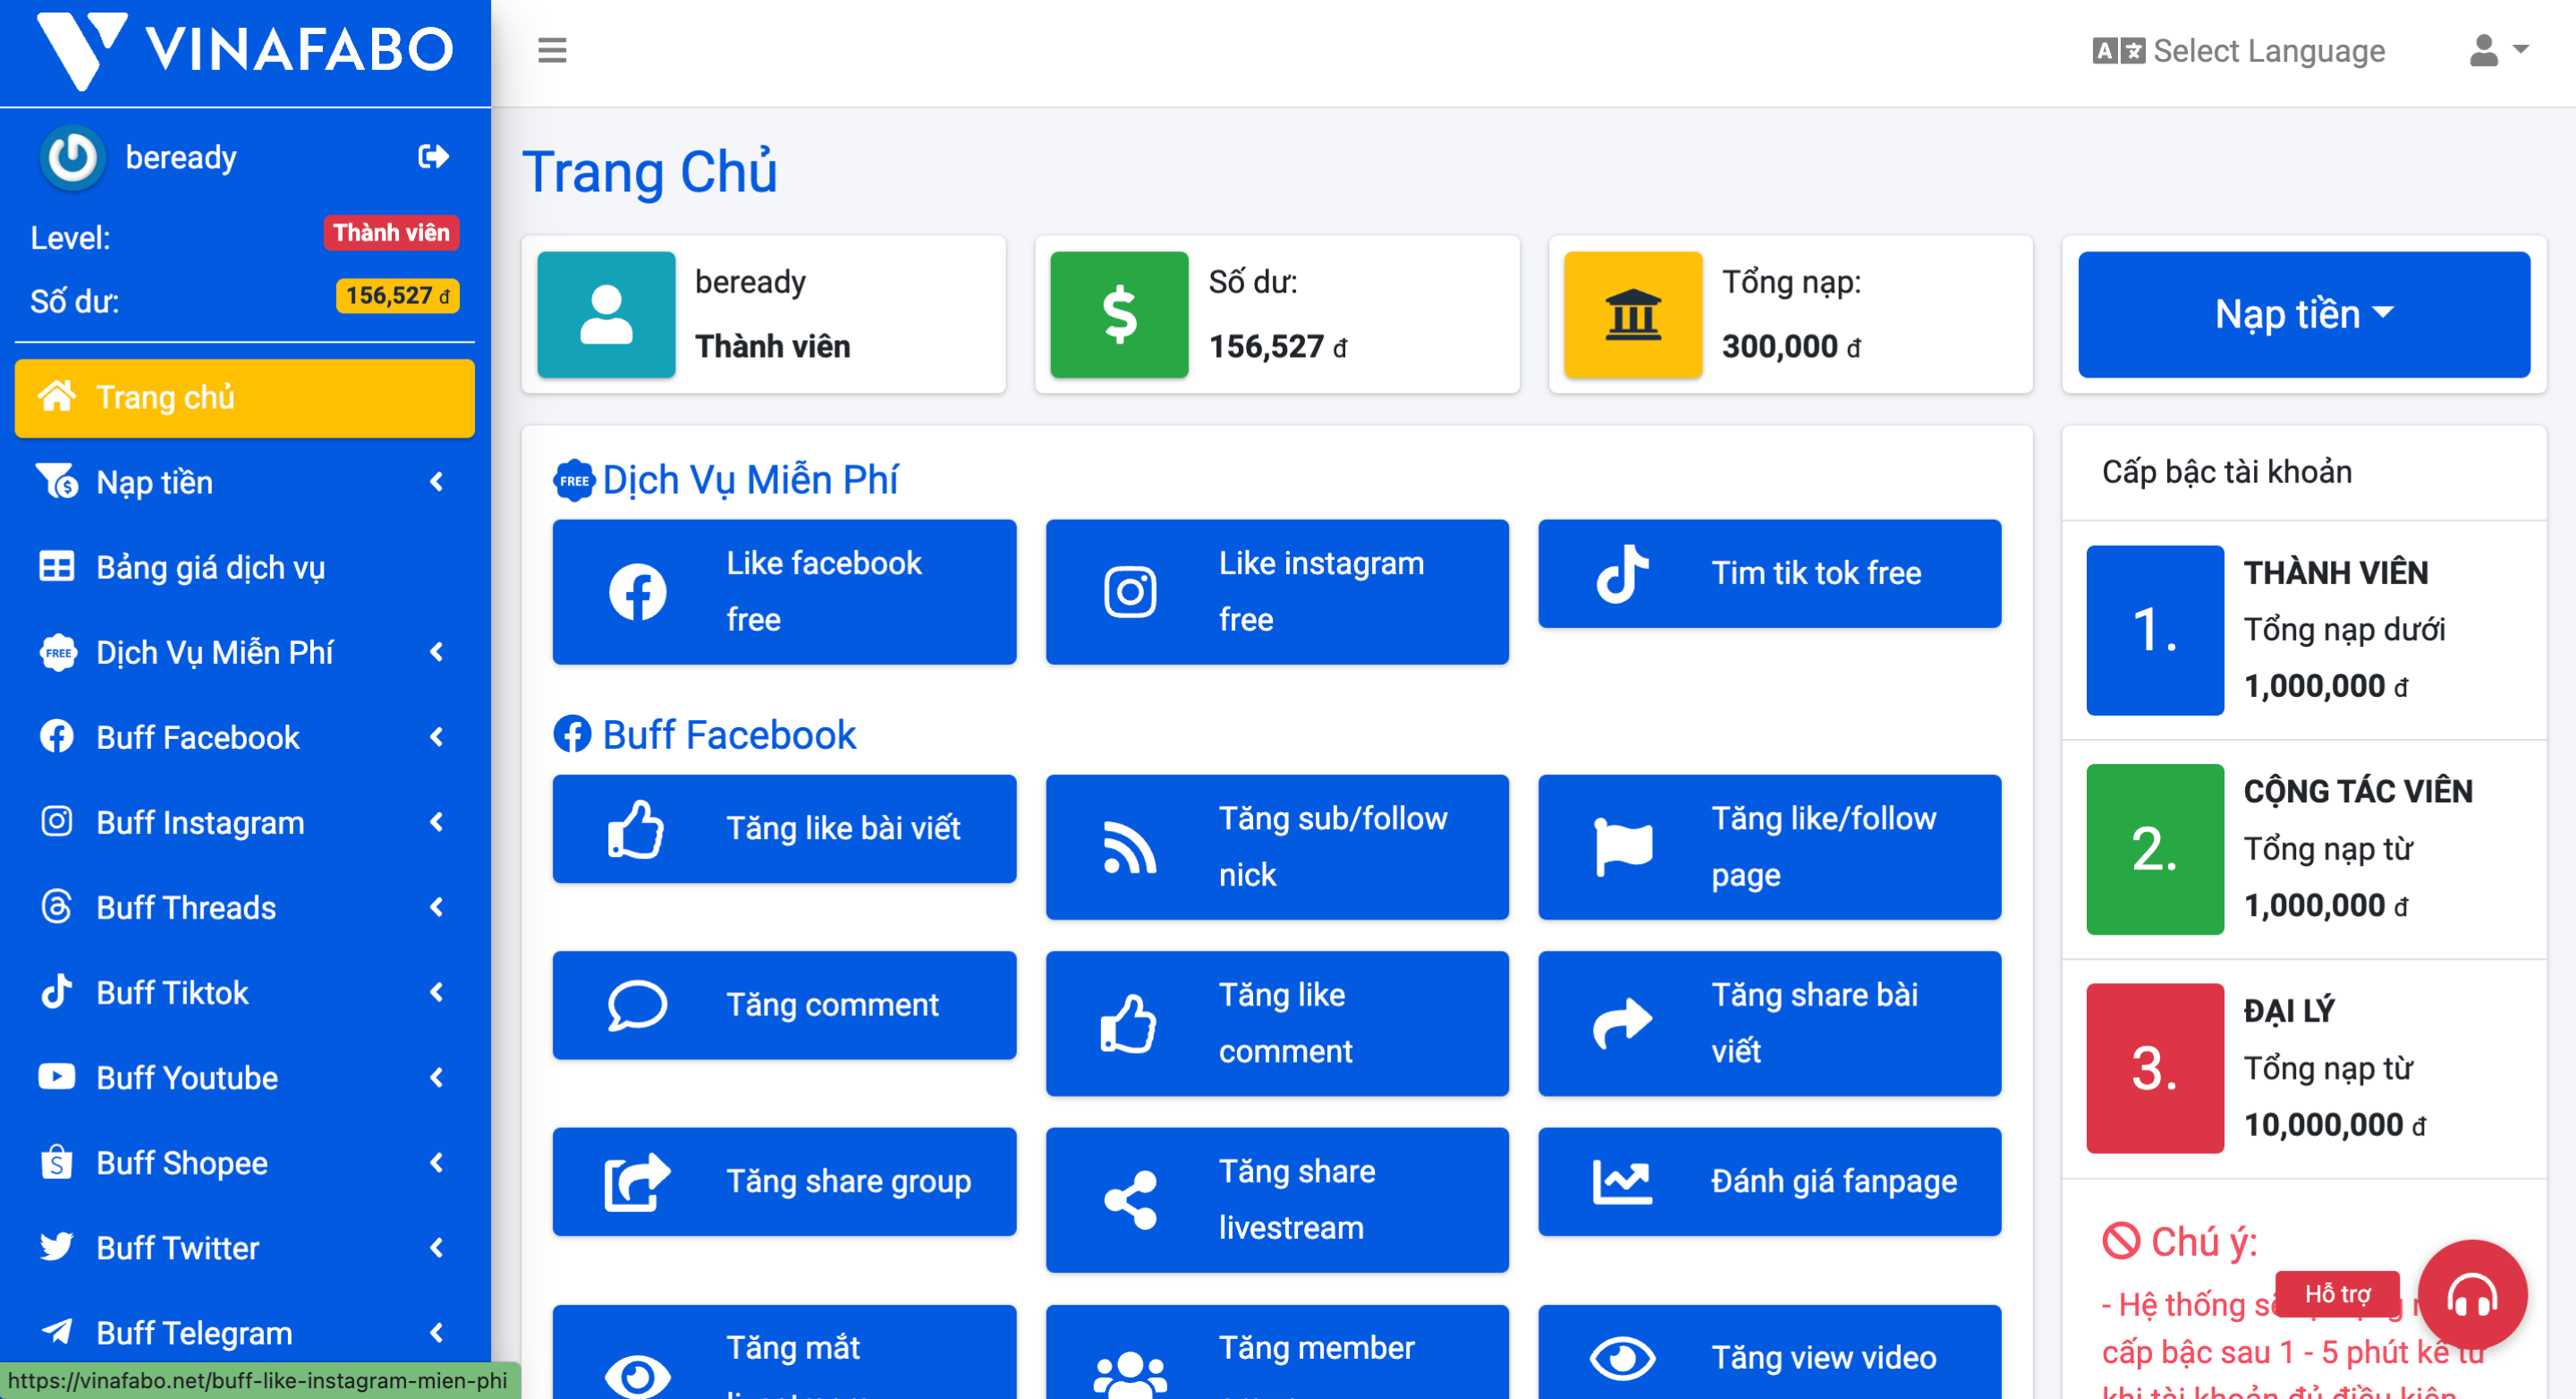Click Like facebook free button
The height and width of the screenshot is (1399, 2576).
pos(784,591)
